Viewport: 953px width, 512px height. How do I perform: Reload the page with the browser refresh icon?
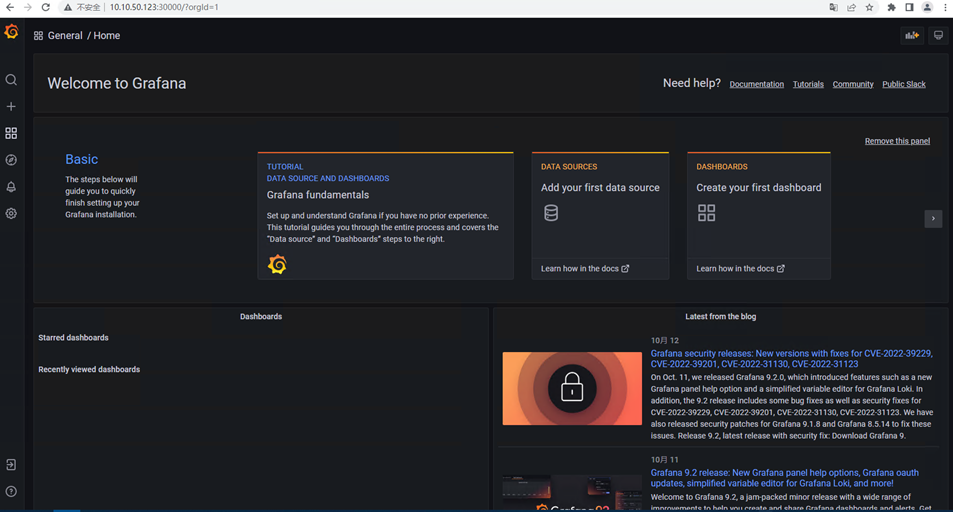[x=46, y=7]
